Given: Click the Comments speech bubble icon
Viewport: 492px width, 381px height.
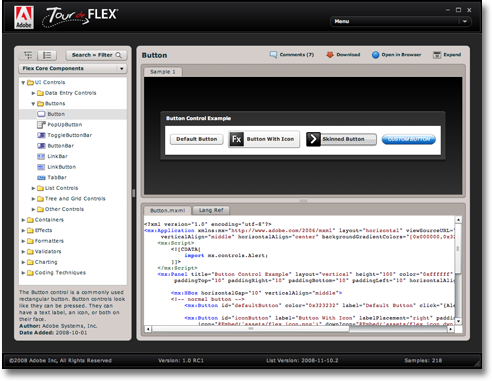Looking at the screenshot, I should 273,55.
